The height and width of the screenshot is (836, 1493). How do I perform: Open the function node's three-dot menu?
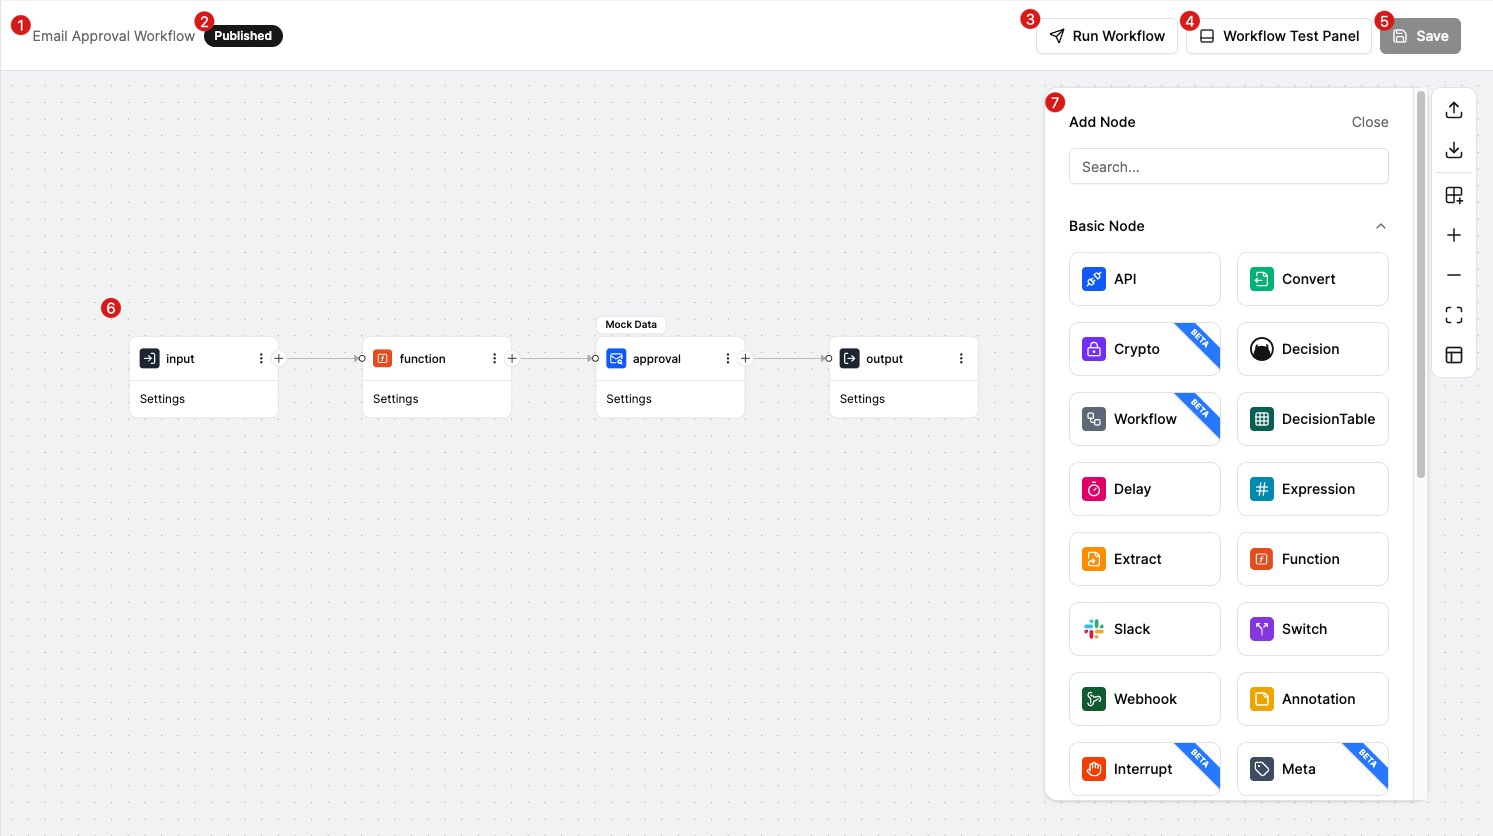click(494, 358)
